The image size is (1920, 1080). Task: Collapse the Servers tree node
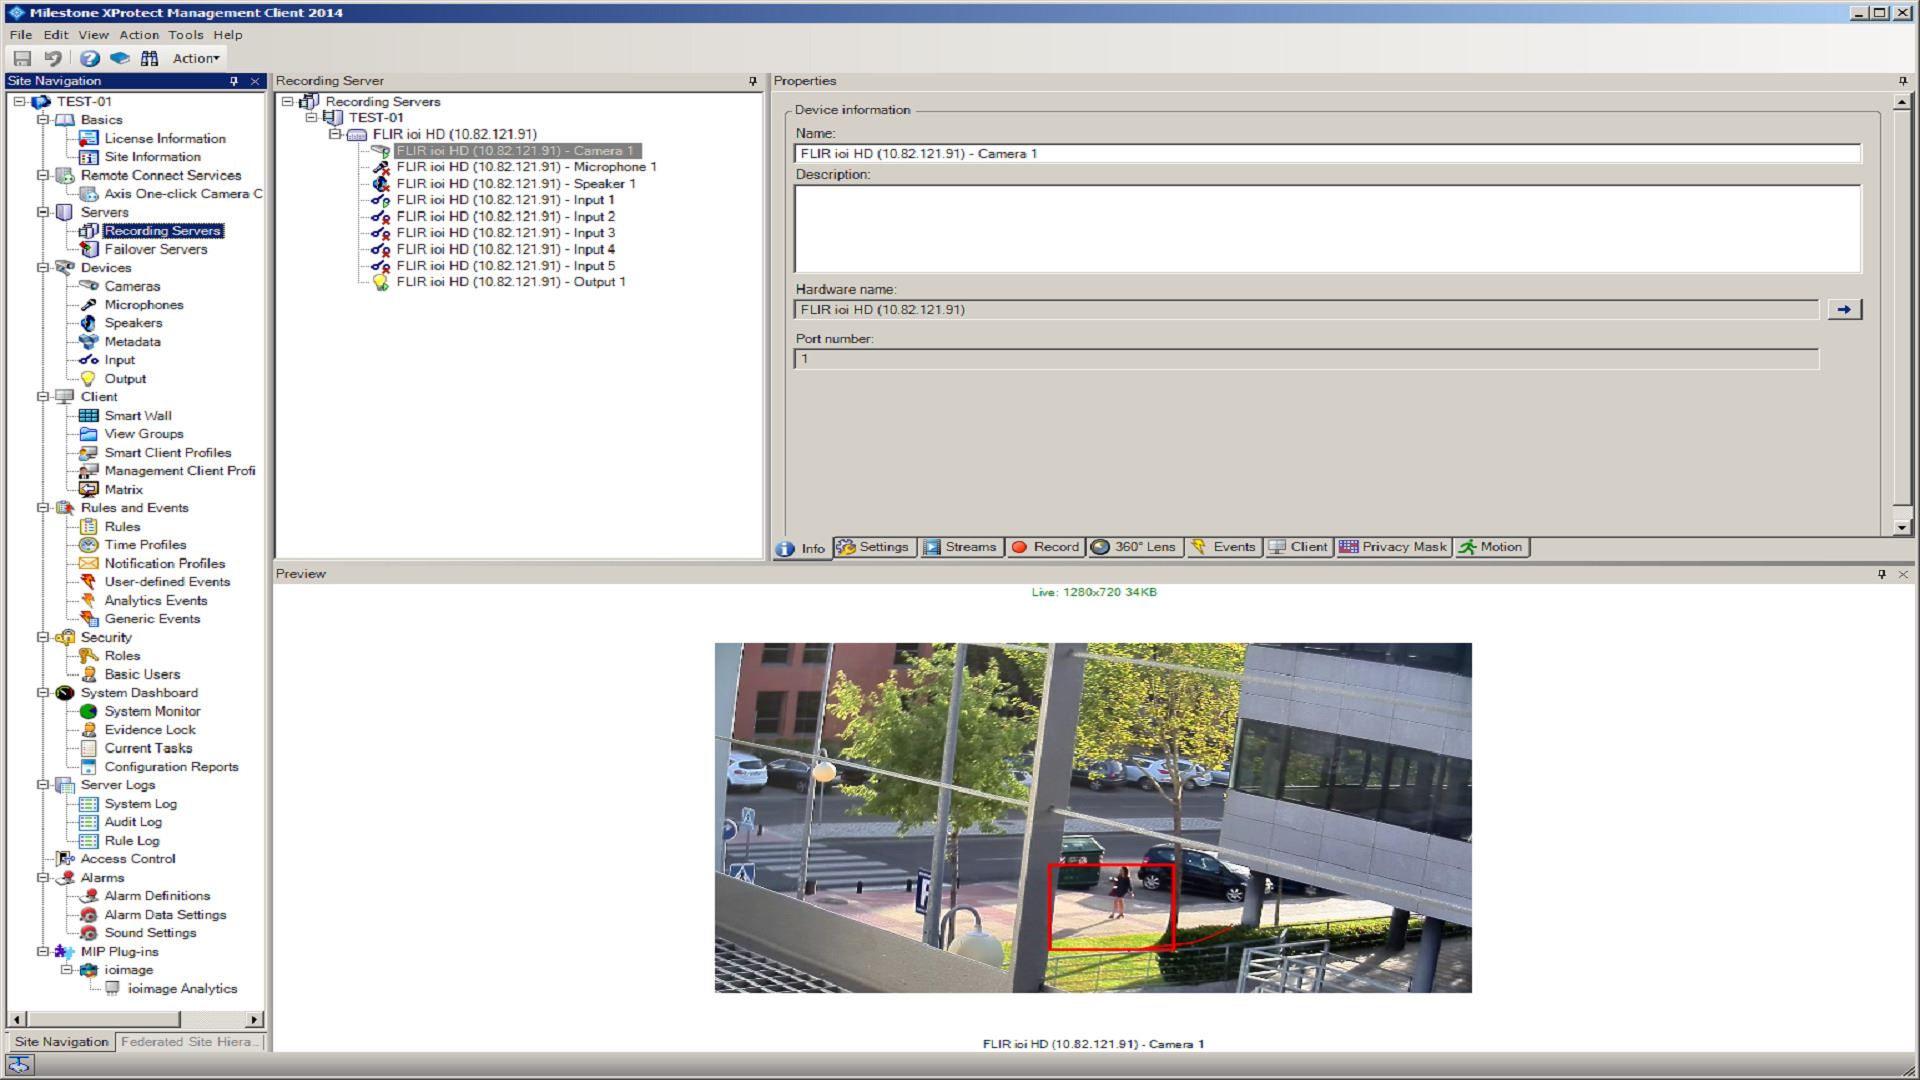(x=43, y=212)
